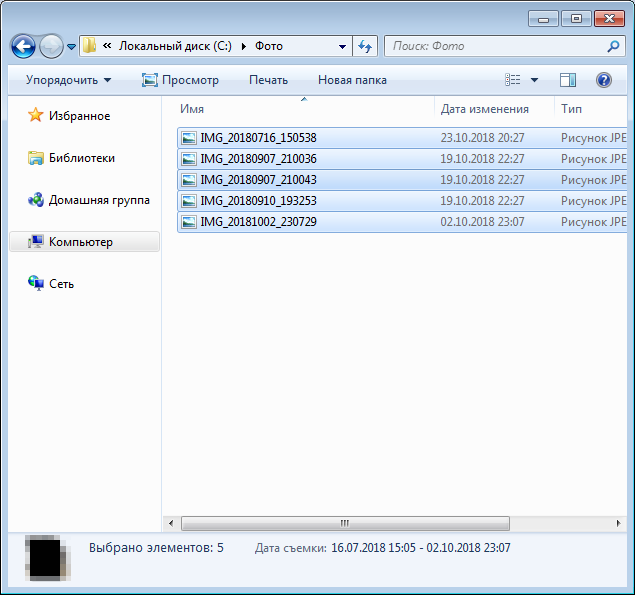Click the image icon of IMG_20180716_150538
635x595 pixels.
click(189, 138)
